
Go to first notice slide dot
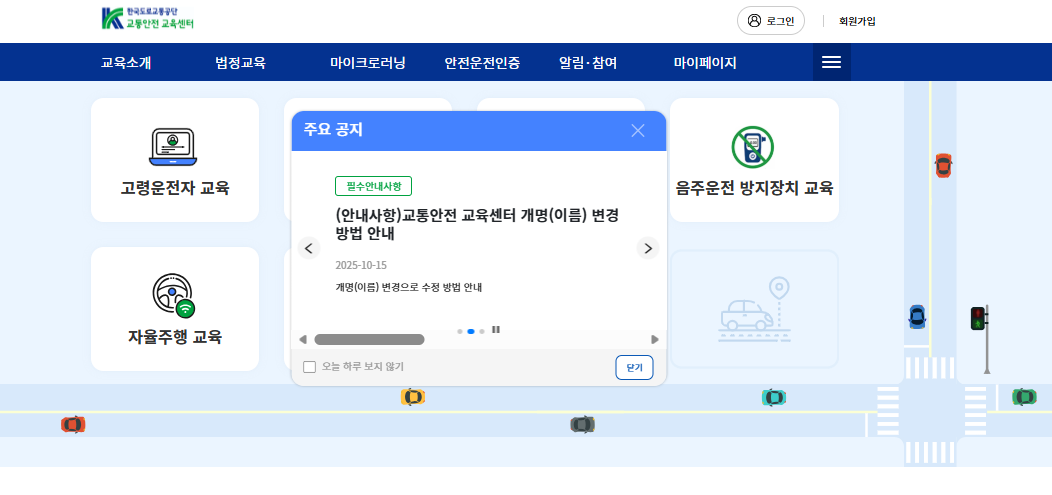pos(460,331)
